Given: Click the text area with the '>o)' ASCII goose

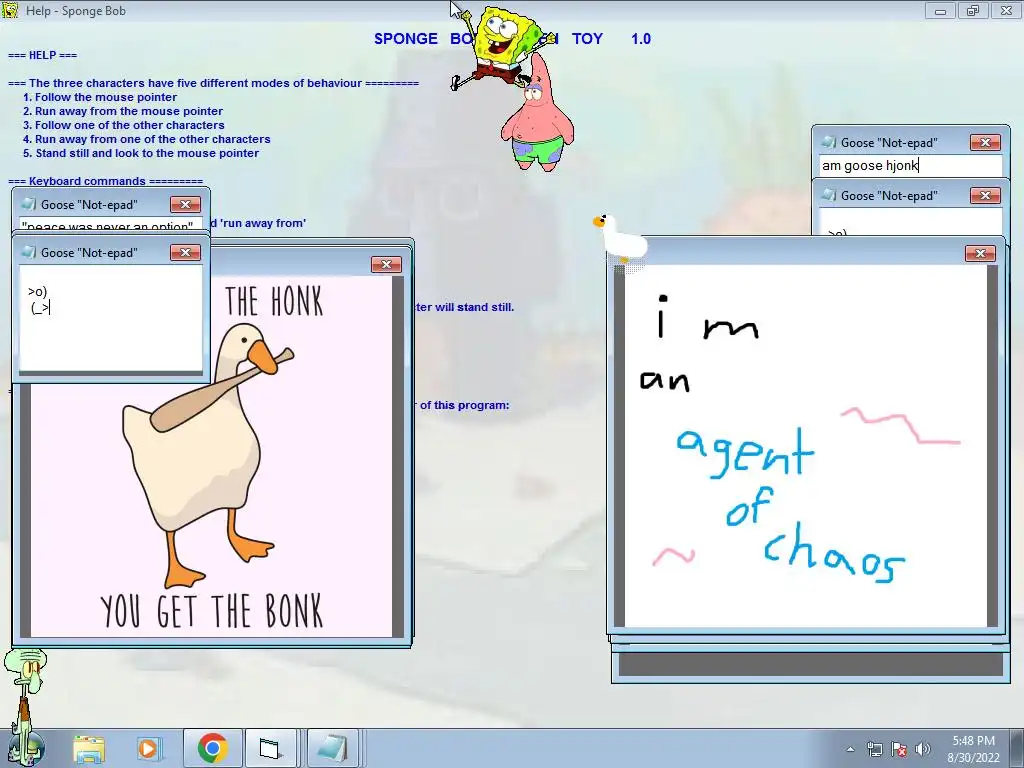Looking at the screenshot, I should 111,318.
